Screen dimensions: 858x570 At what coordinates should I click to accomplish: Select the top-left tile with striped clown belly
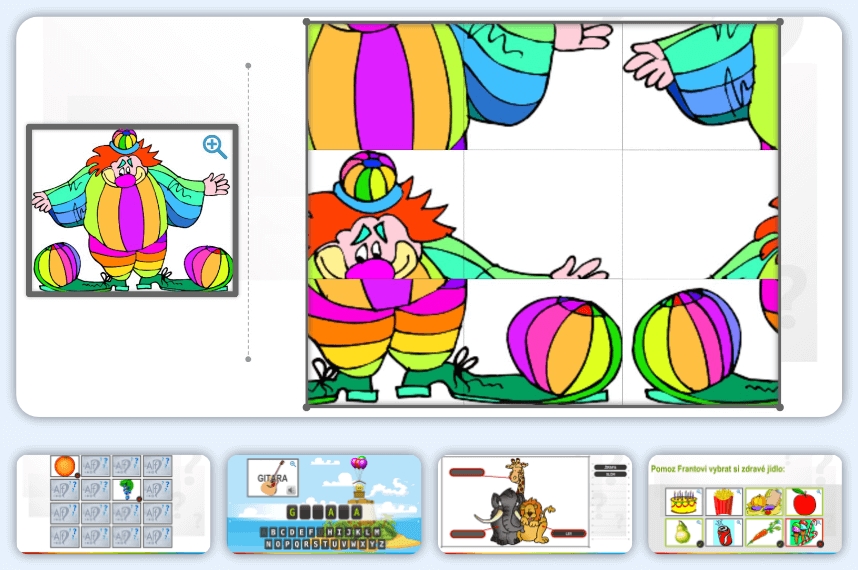385,86
